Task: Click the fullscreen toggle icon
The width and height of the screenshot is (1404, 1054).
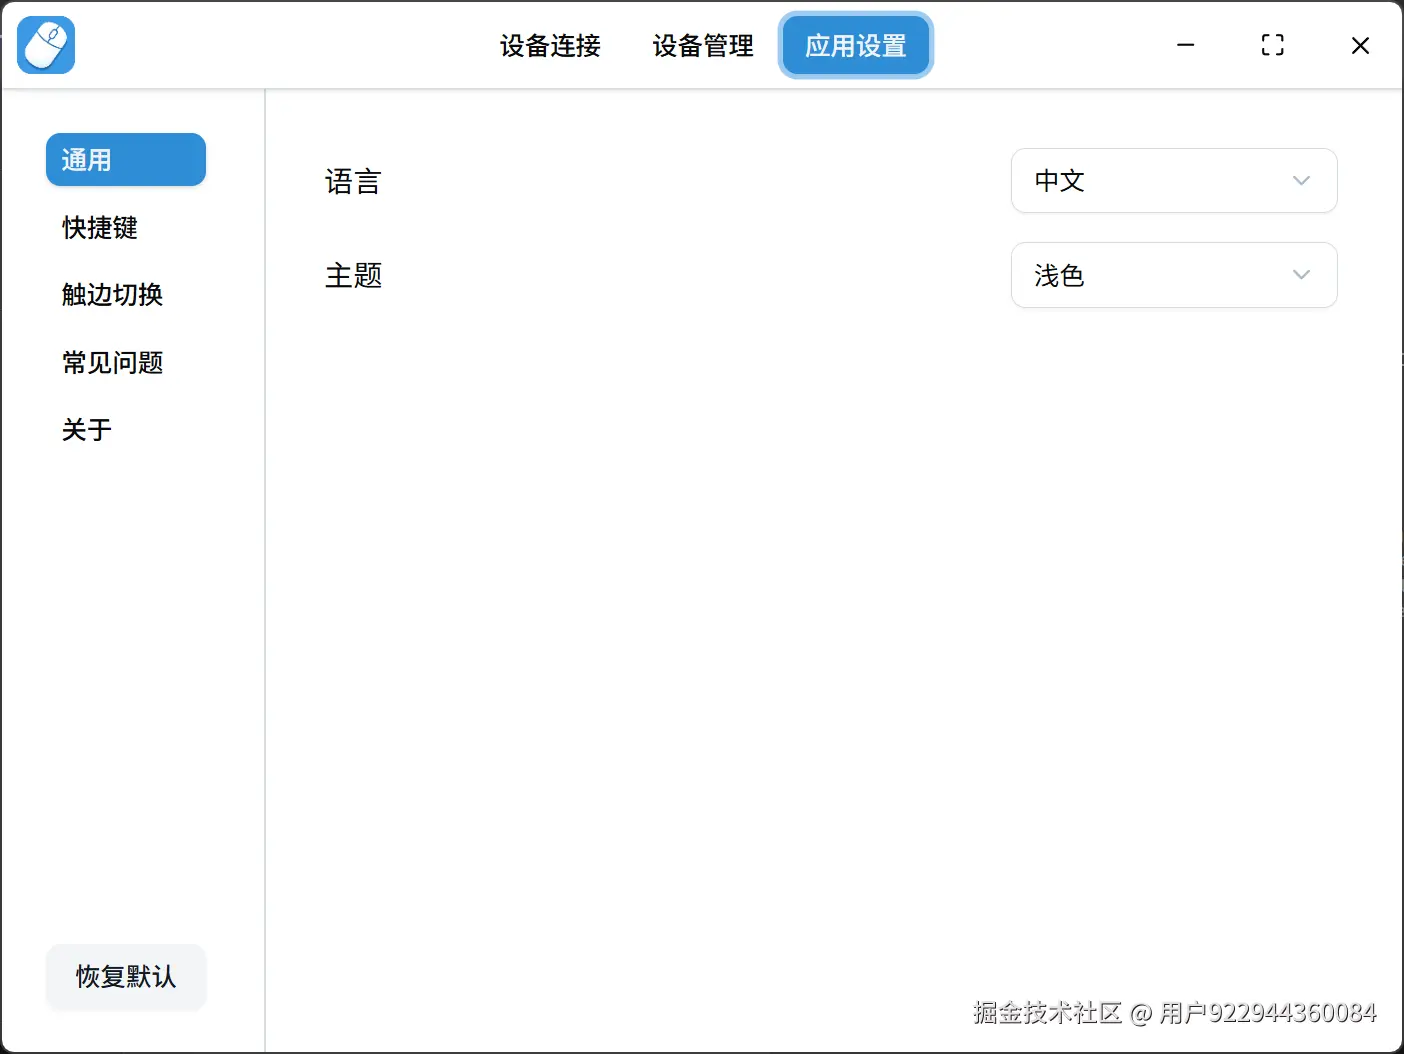Action: (1272, 45)
